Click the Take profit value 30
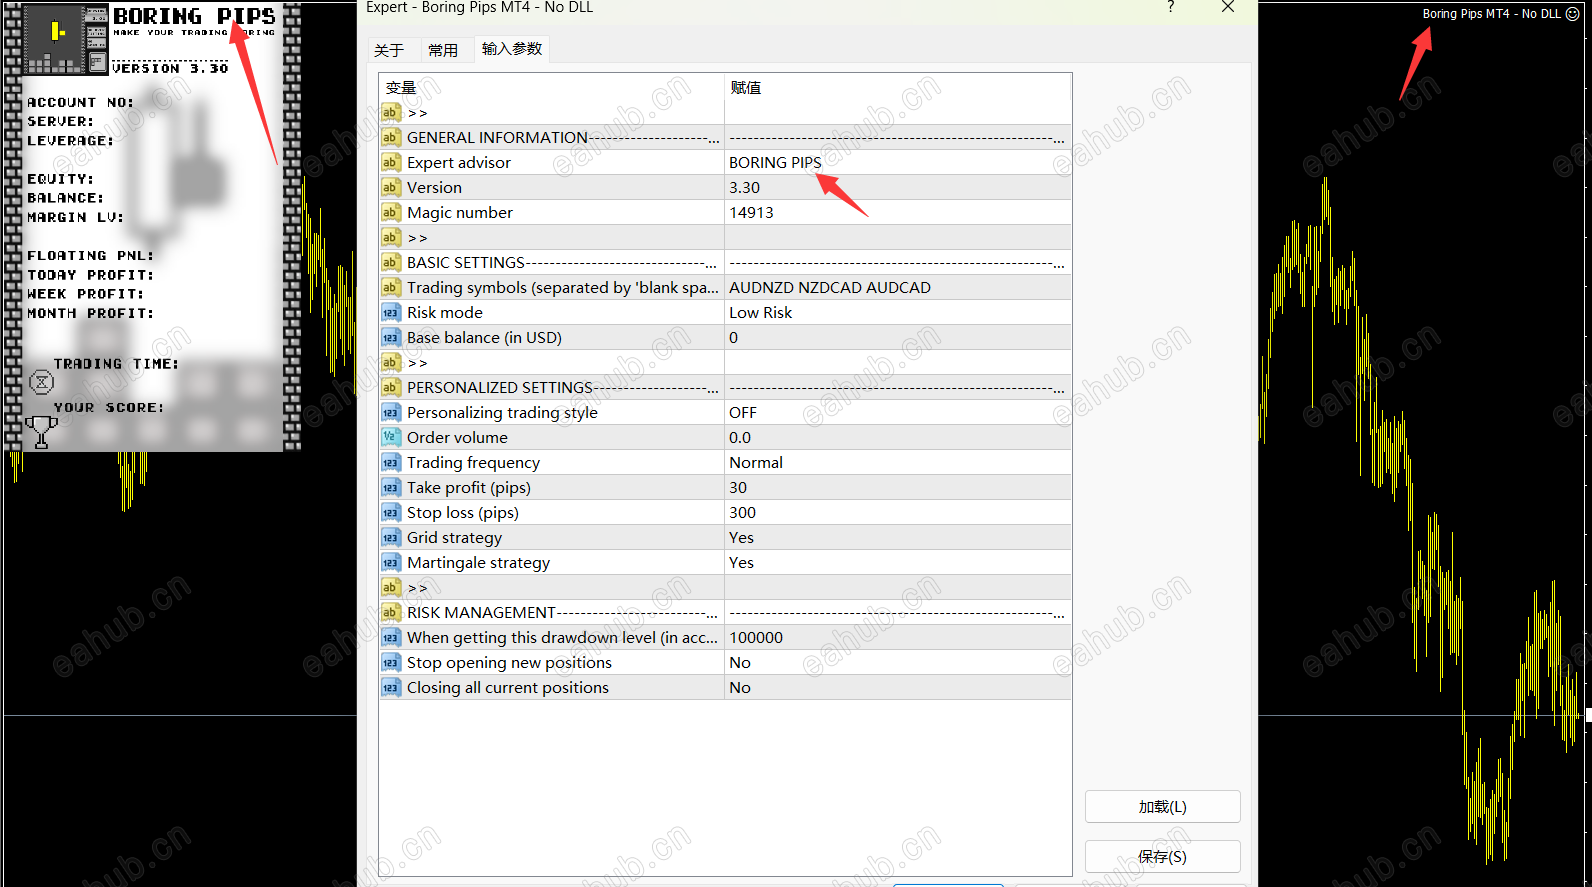This screenshot has height=887, width=1592. coord(738,488)
